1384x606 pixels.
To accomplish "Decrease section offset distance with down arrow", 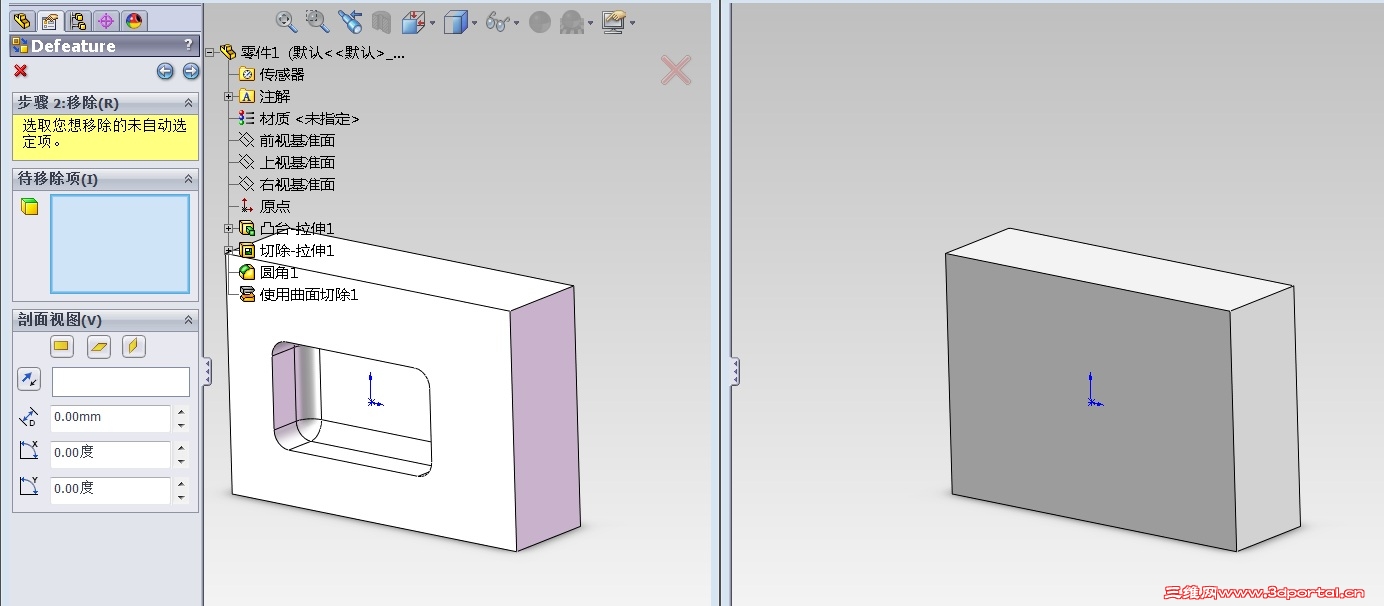I will pyautogui.click(x=181, y=425).
